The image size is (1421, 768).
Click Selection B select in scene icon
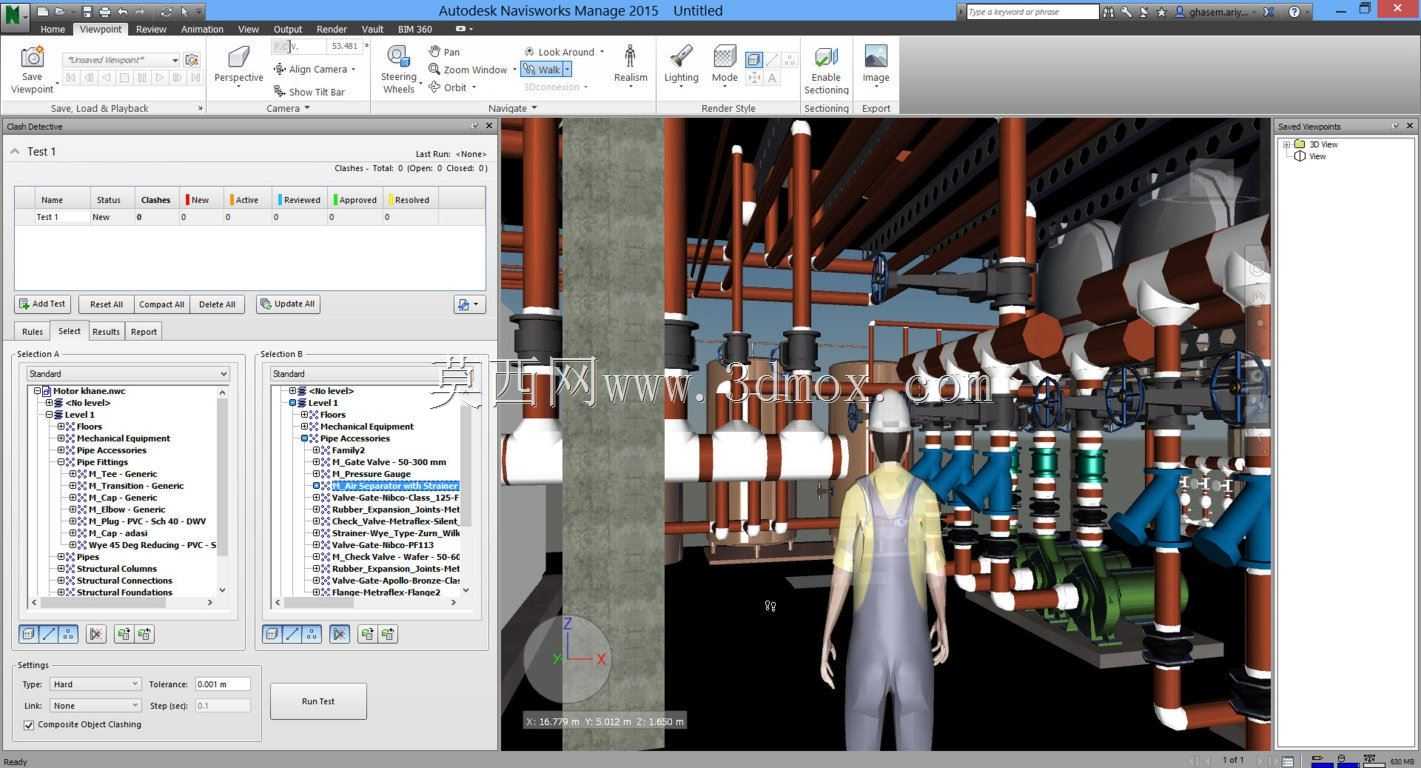(388, 634)
